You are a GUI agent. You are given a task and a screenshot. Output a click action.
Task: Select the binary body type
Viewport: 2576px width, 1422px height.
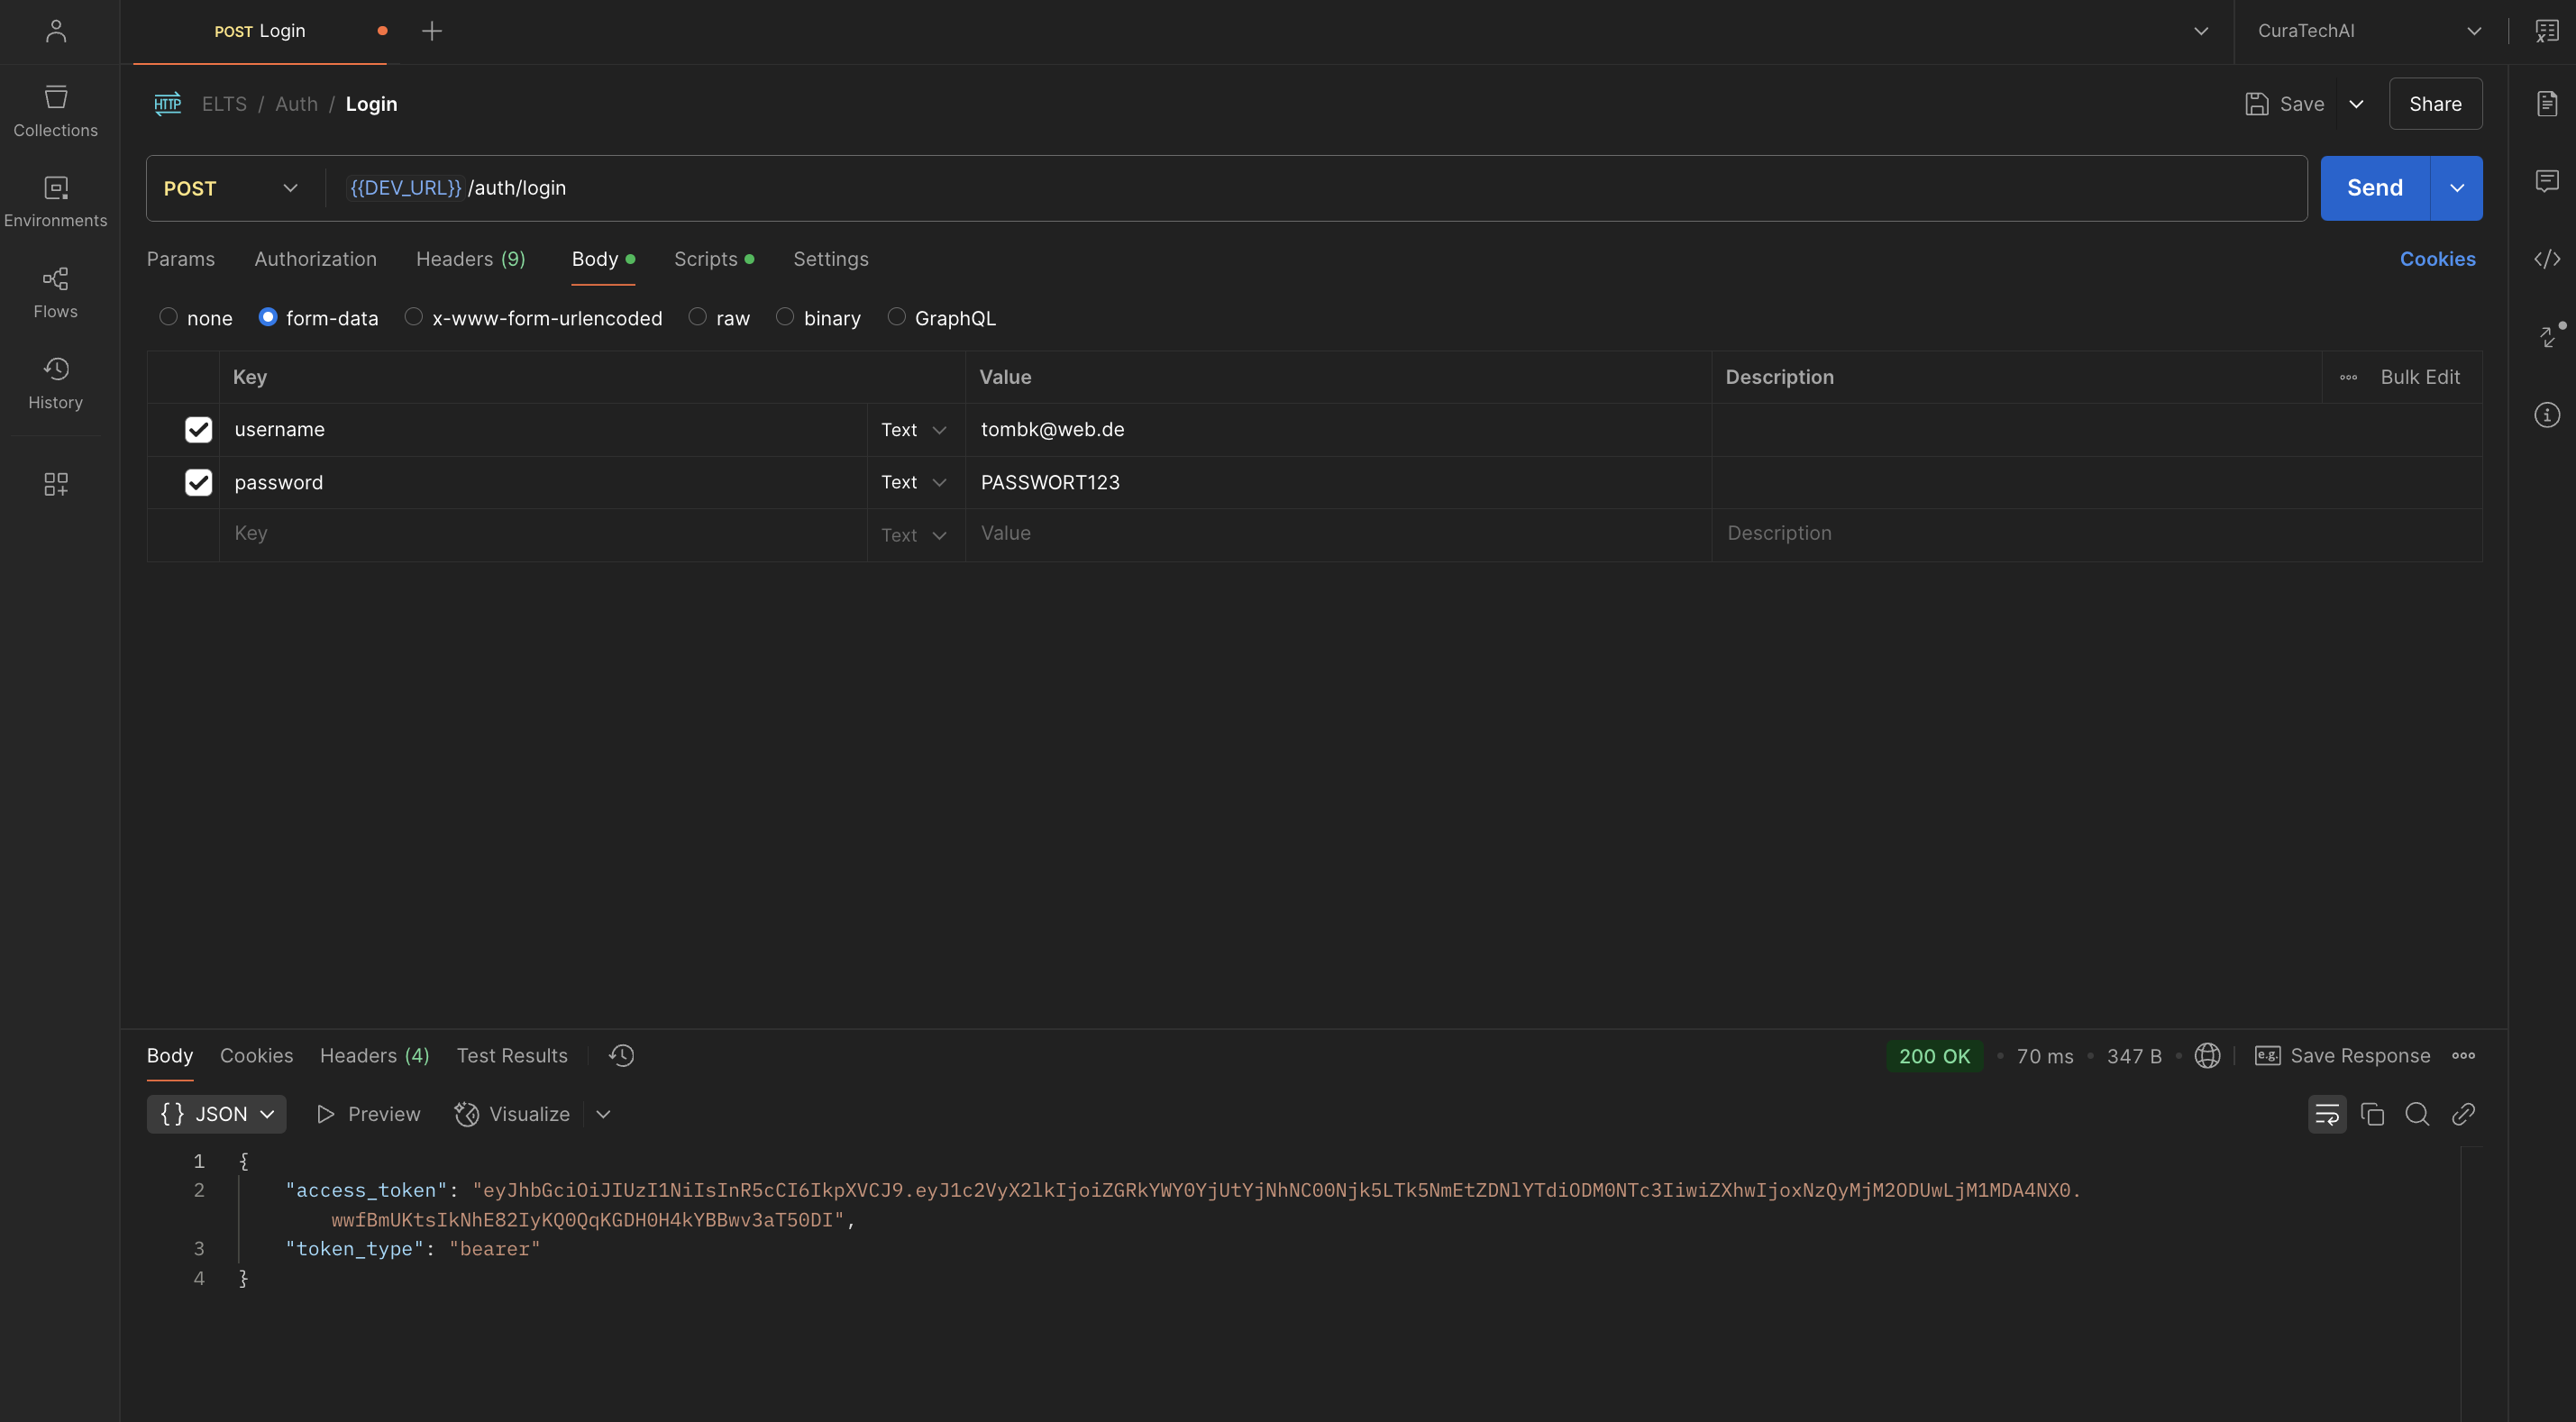click(x=785, y=317)
